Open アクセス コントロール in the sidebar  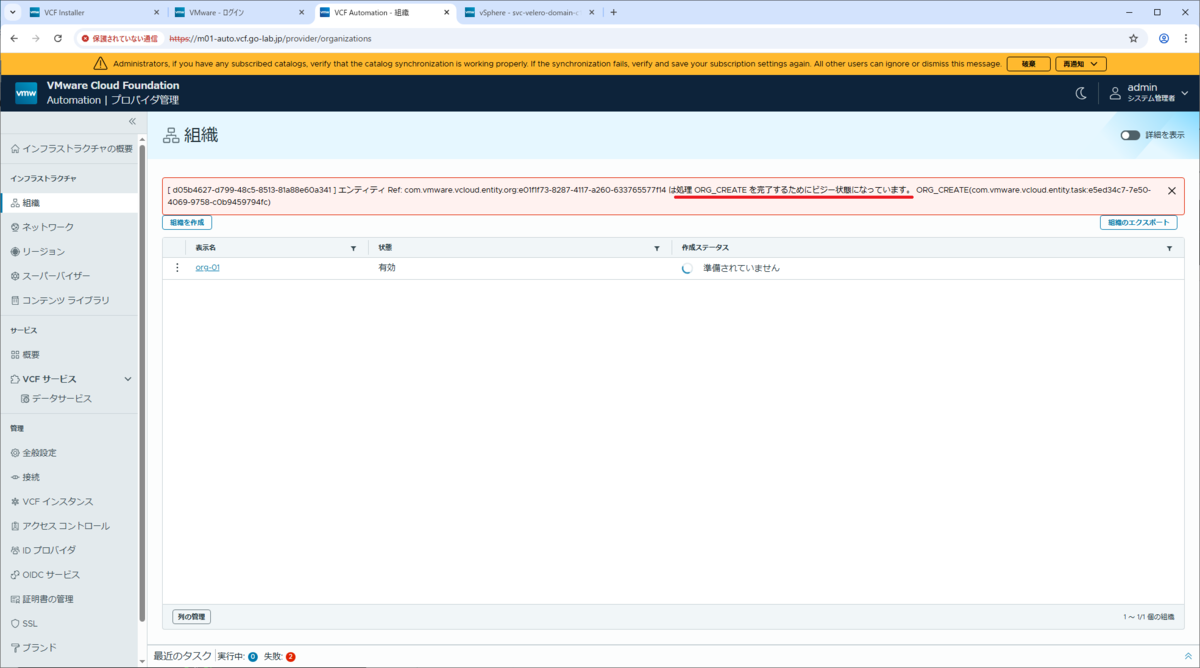click(59, 526)
